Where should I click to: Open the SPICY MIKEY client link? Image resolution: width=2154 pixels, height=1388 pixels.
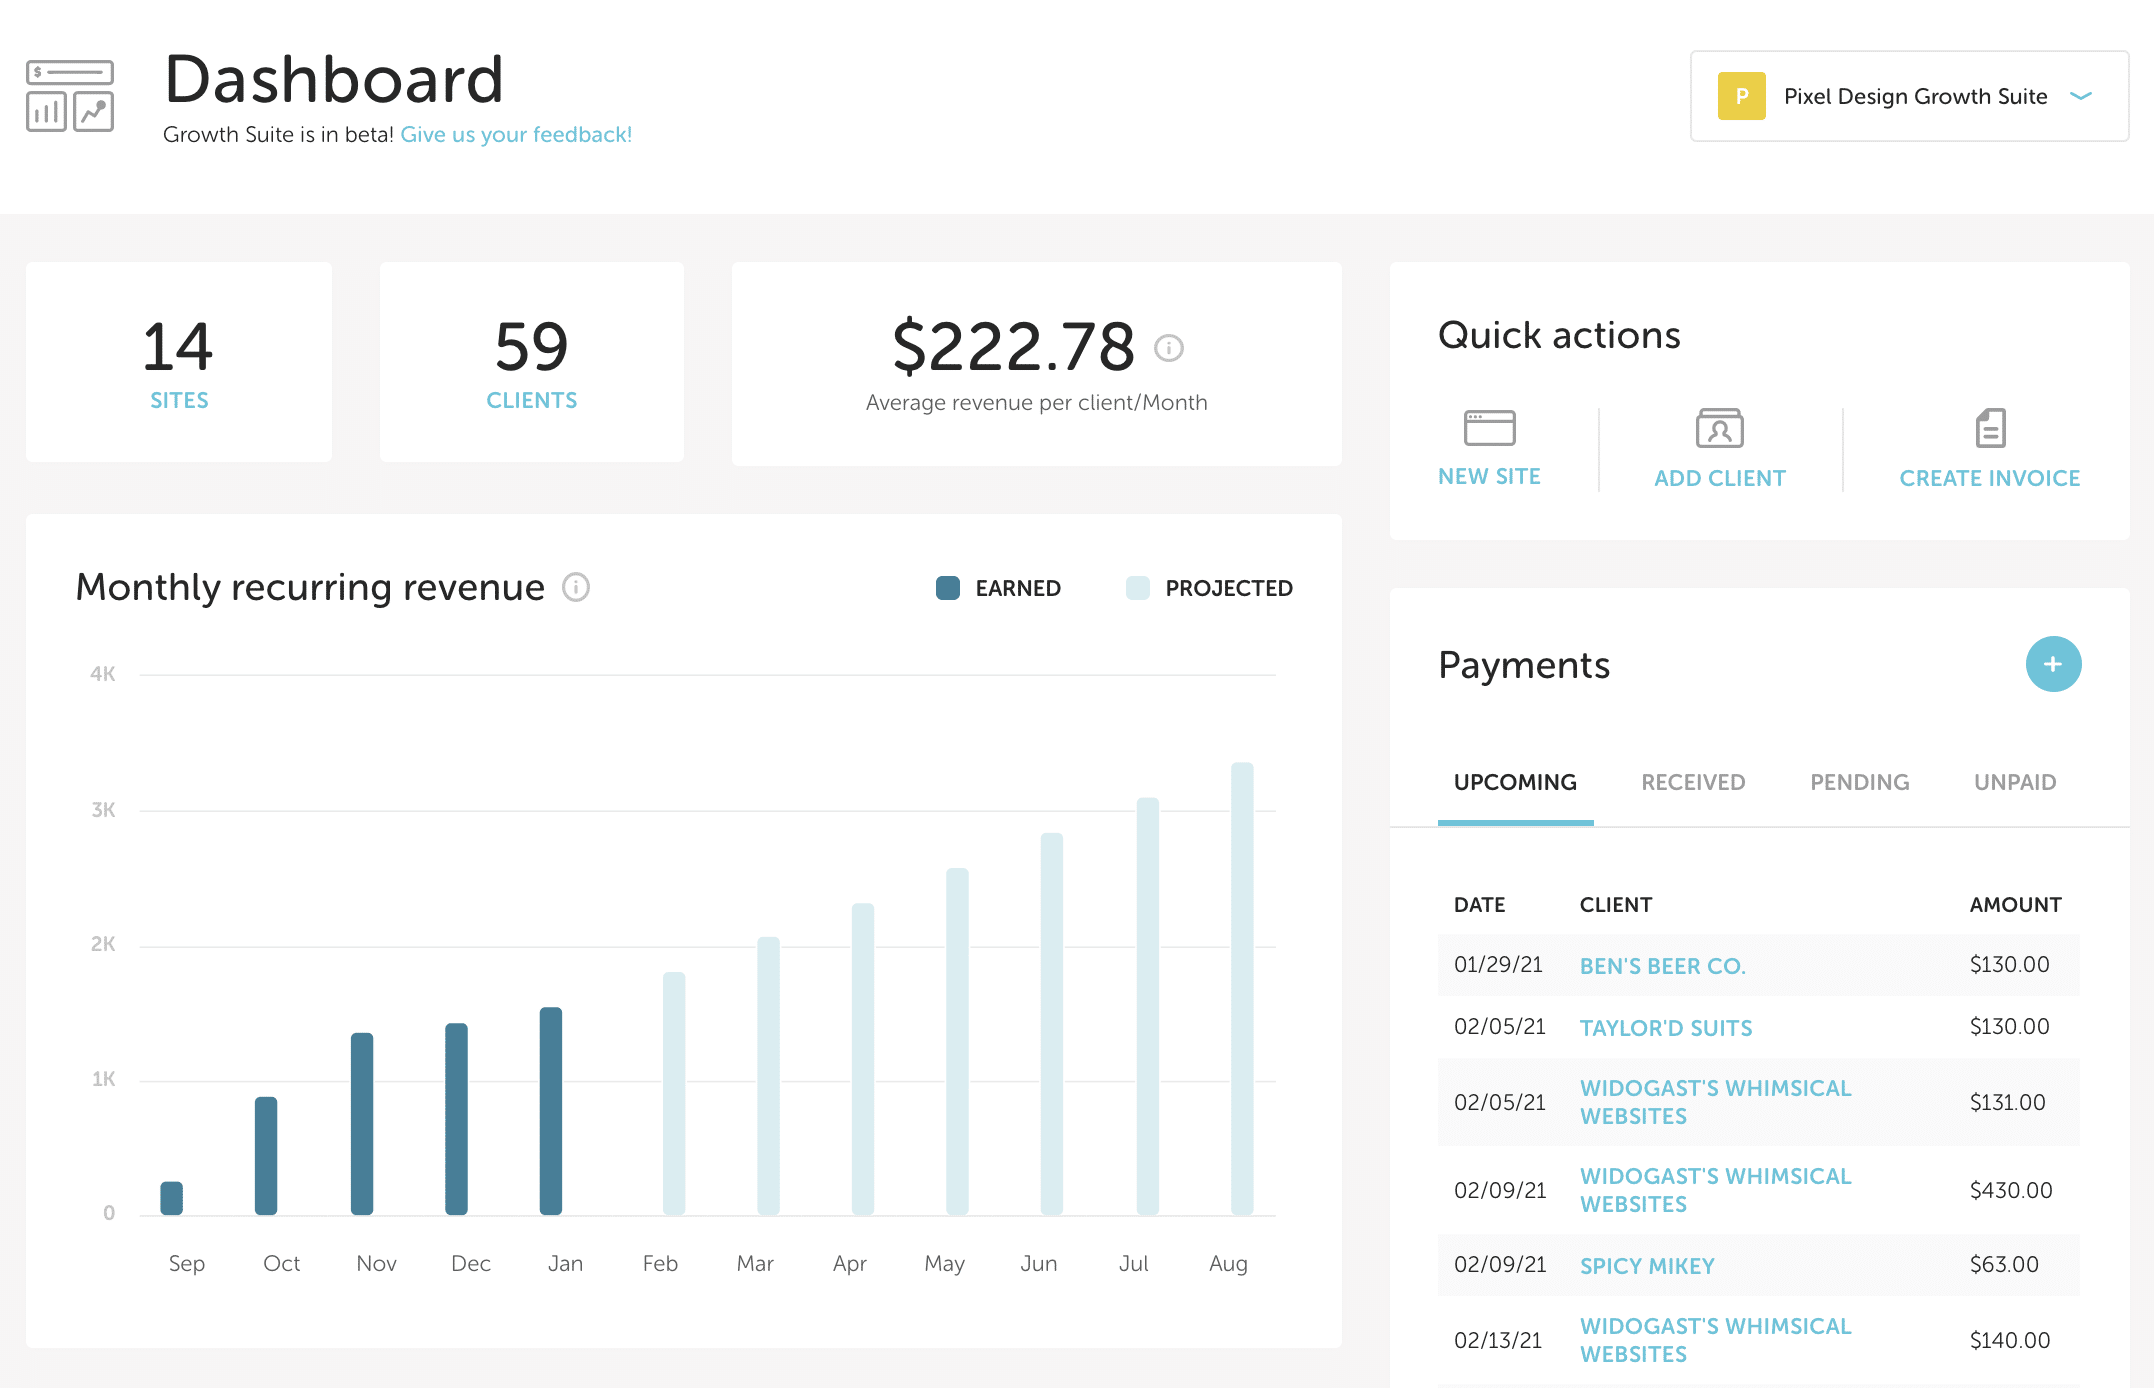1647,1266
